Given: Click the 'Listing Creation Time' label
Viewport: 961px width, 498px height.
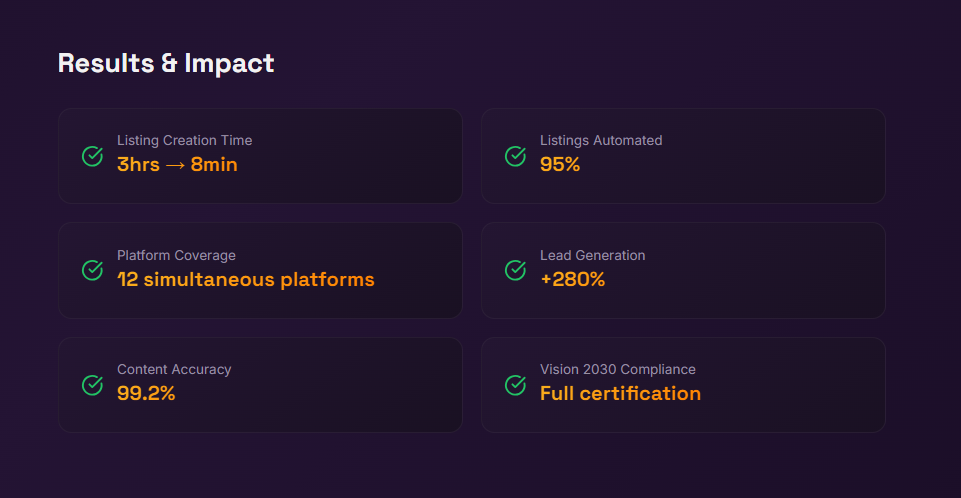Looking at the screenshot, I should pos(184,141).
